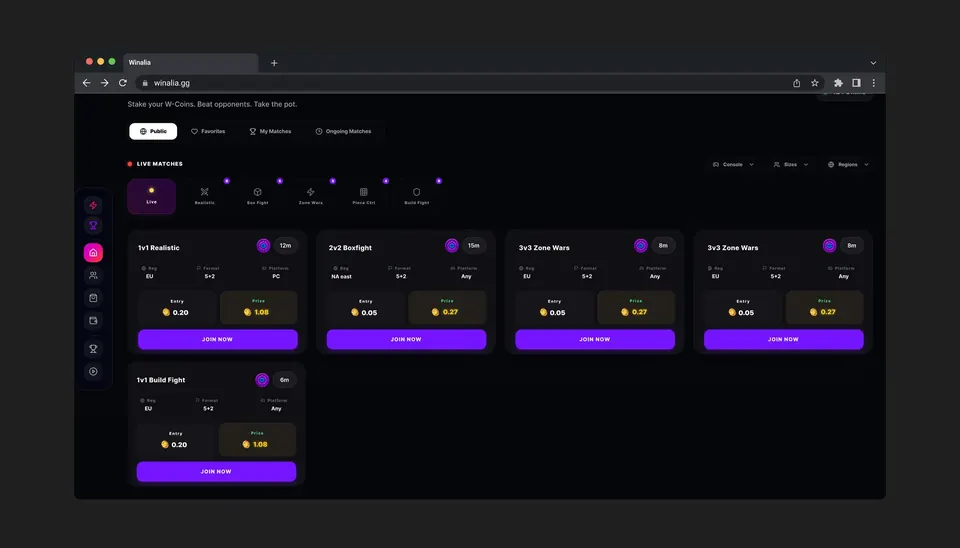Screen dimensions: 960x548
Task: Expand the tab search chevron
Action: (x=873, y=63)
